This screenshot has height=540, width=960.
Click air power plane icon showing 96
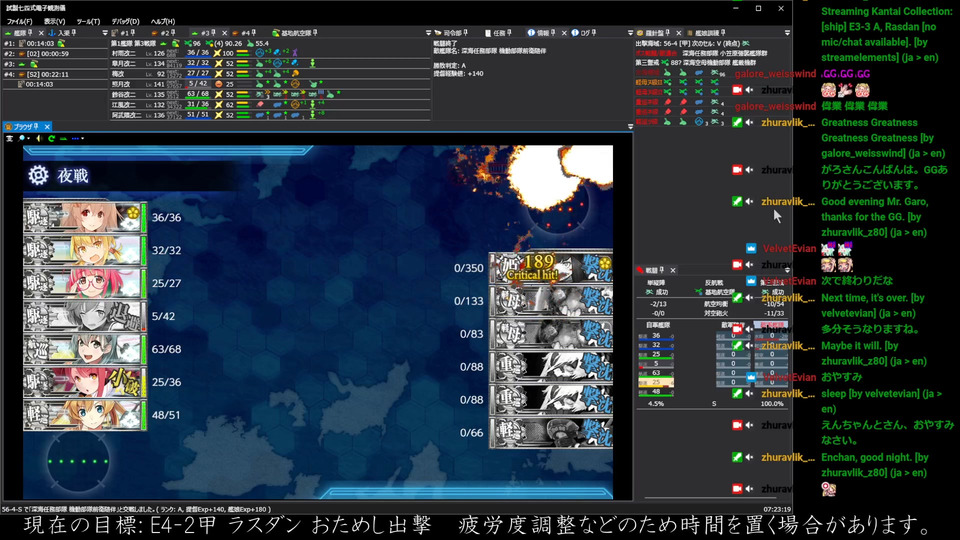tap(188, 43)
